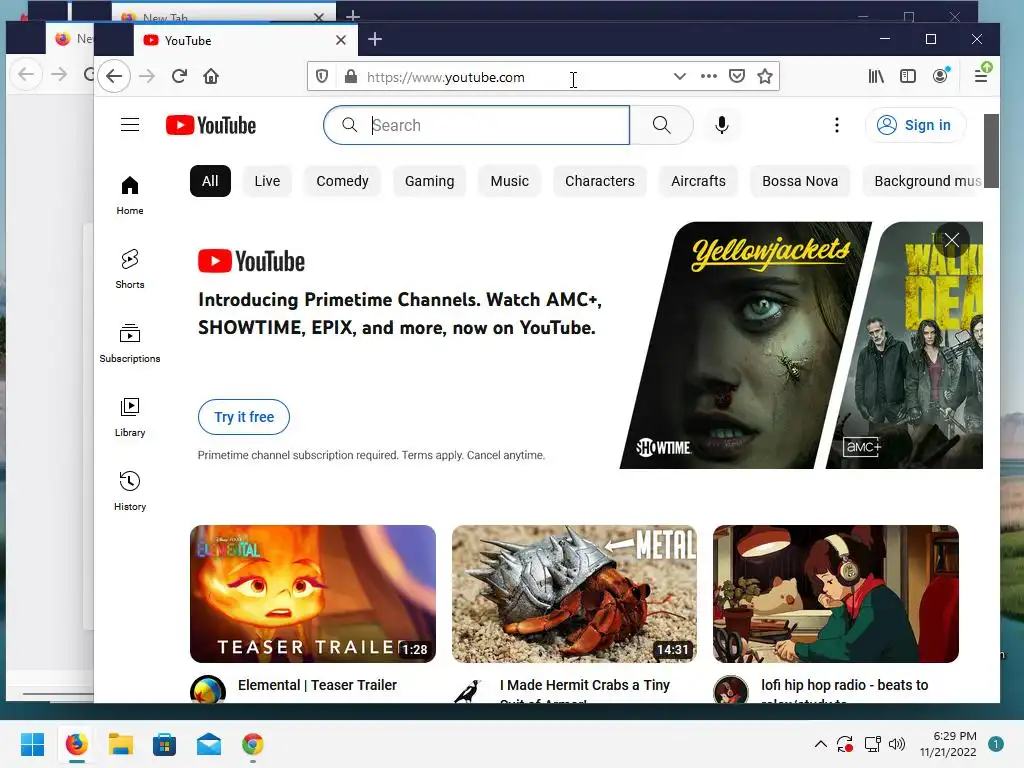1024x768 pixels.
Task: Start voice search with the microphone icon
Action: [722, 125]
